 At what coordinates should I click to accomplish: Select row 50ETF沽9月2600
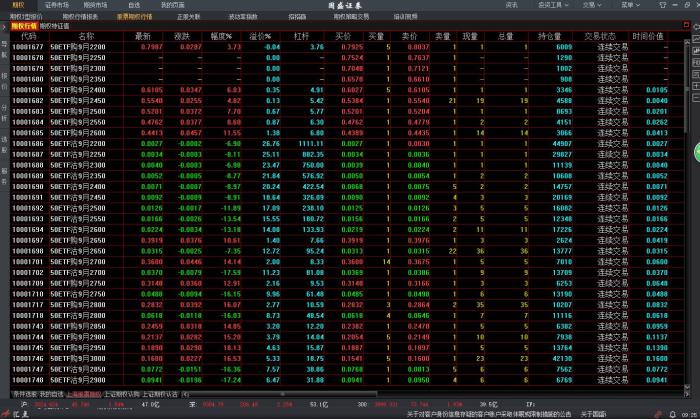[346, 229]
